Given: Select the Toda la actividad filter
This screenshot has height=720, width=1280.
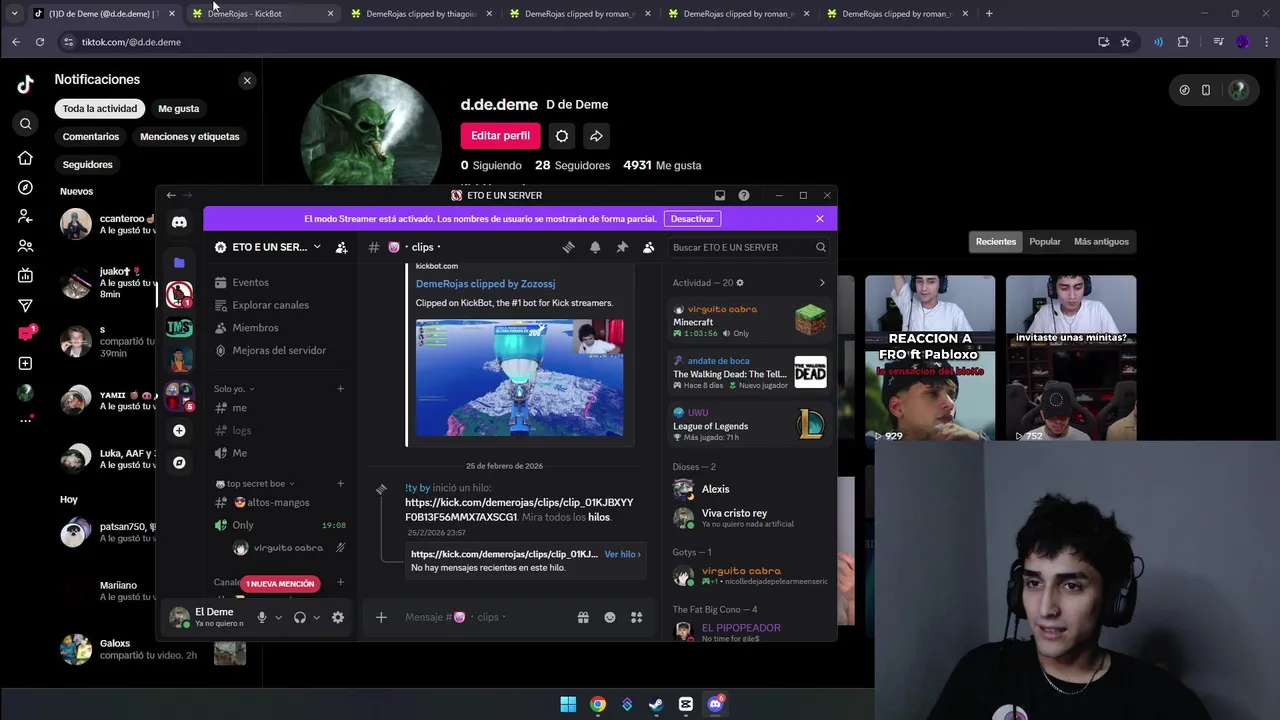Looking at the screenshot, I should click(x=99, y=108).
